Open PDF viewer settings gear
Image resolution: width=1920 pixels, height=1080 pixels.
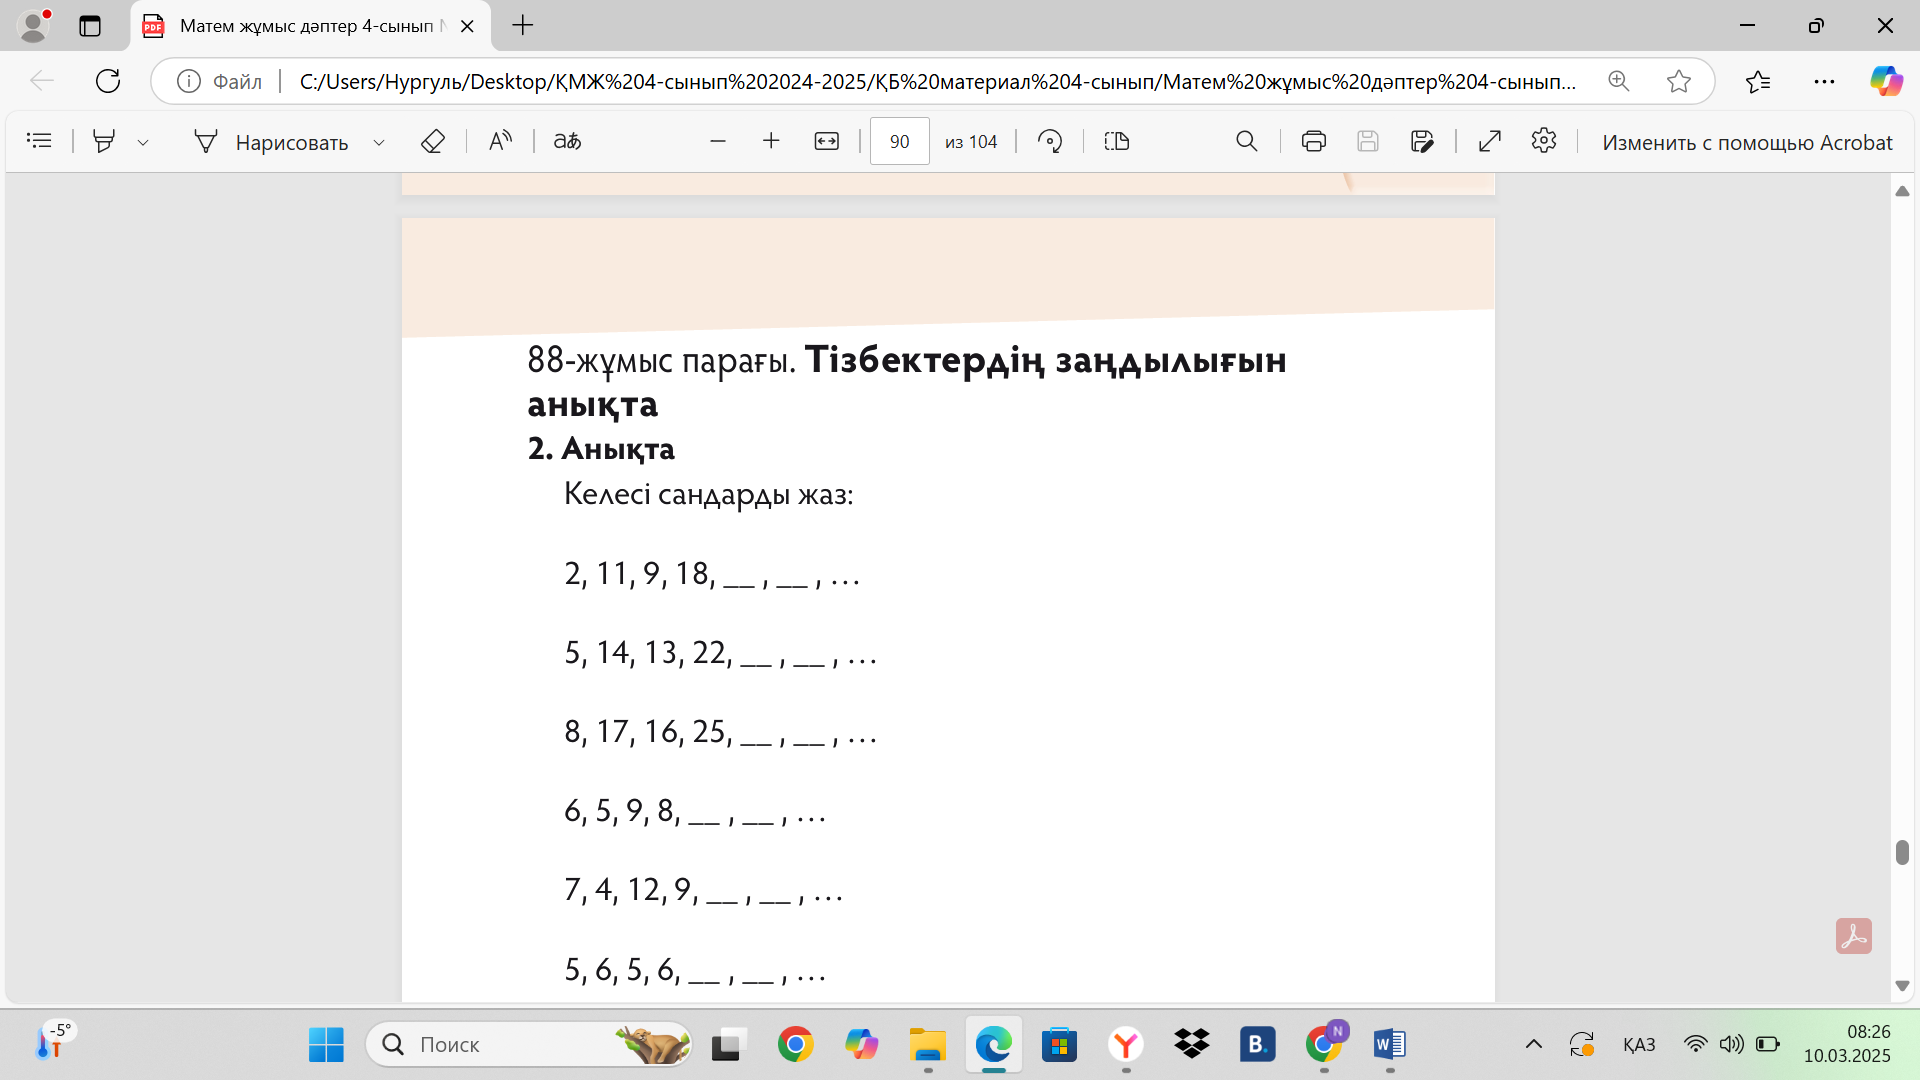1543,141
